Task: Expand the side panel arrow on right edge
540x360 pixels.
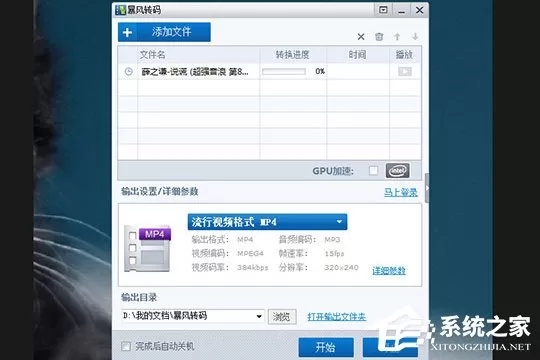Action: [427, 188]
